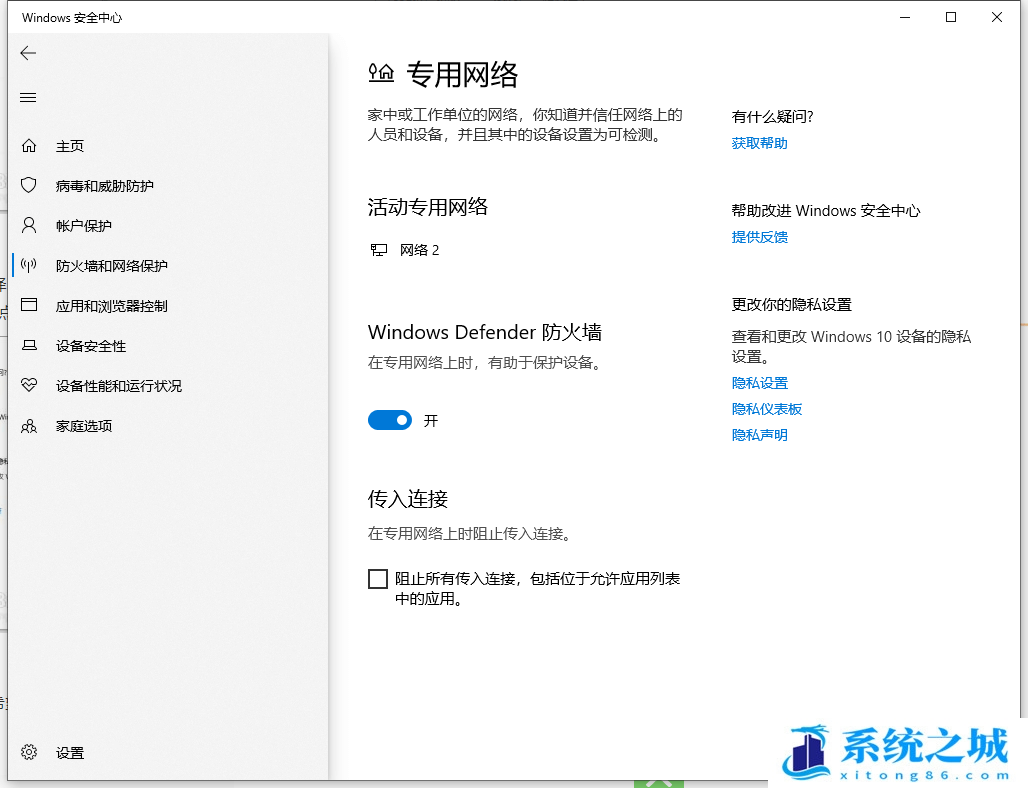Click the 更改你的隐私设置 heading
Image resolution: width=1028 pixels, height=788 pixels.
(791, 305)
